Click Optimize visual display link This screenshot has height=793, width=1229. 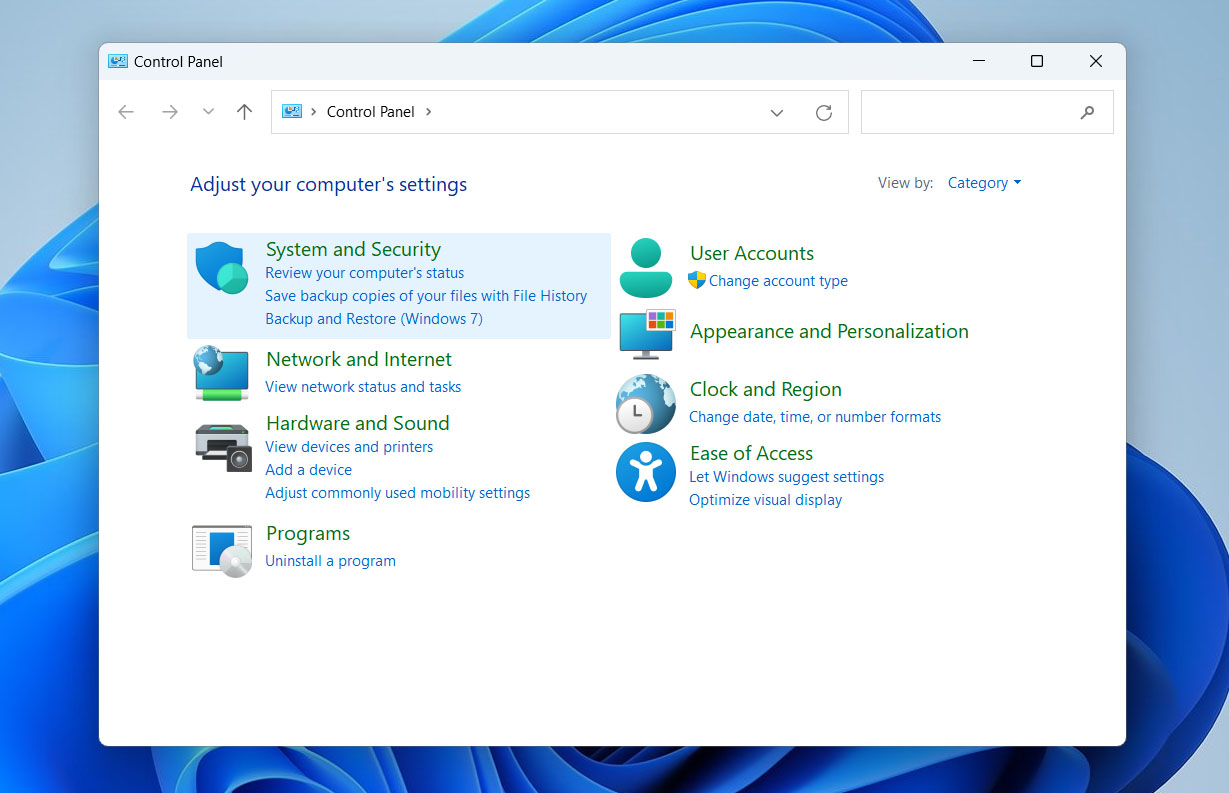click(766, 500)
